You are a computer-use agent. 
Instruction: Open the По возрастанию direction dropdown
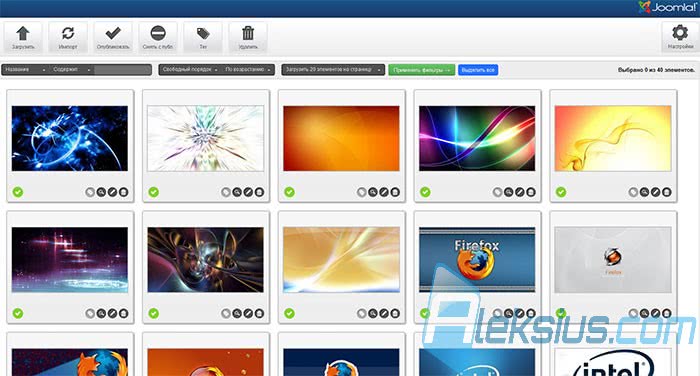[248, 70]
